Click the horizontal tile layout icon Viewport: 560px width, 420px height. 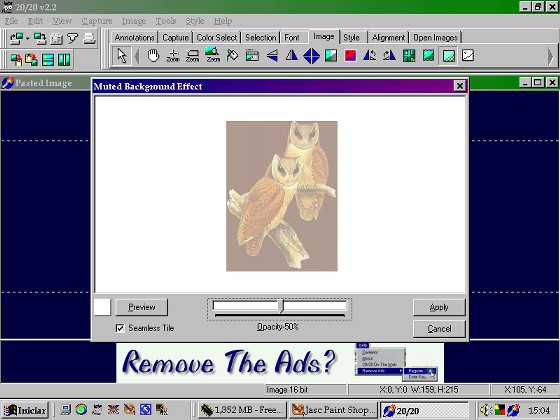[48, 60]
